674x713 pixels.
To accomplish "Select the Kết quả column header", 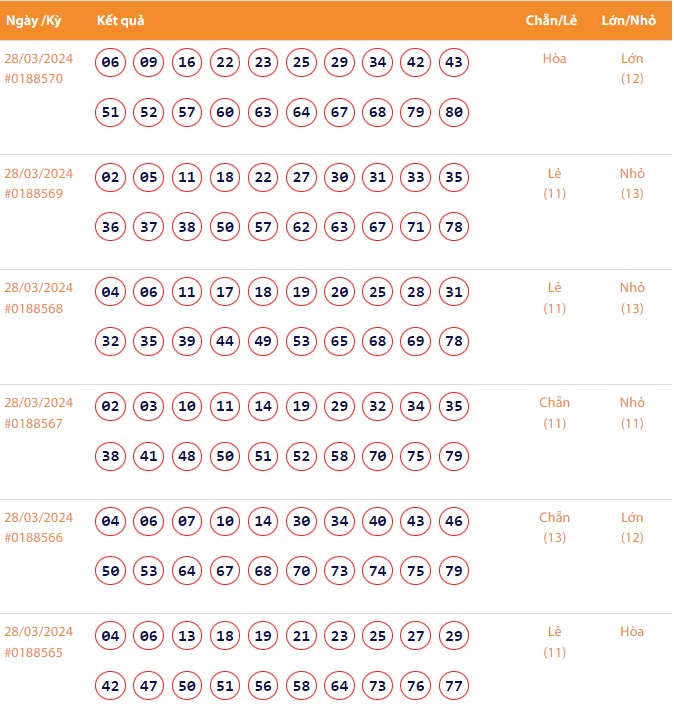I will 121,20.
